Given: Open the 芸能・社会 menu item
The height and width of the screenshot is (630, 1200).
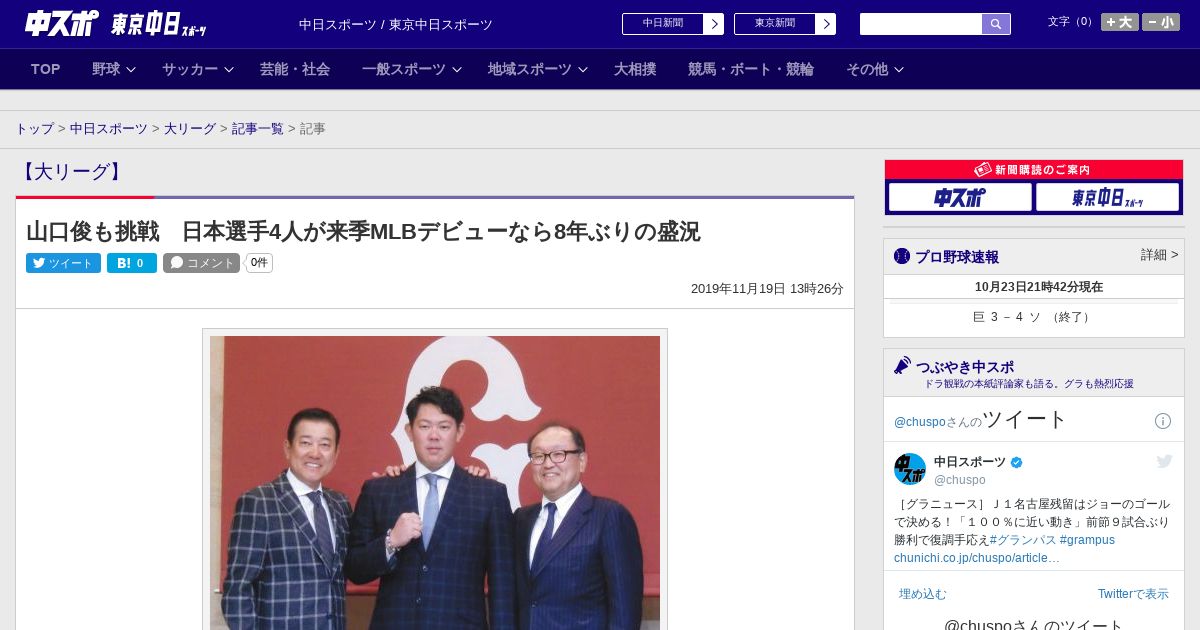Looking at the screenshot, I should 295,69.
